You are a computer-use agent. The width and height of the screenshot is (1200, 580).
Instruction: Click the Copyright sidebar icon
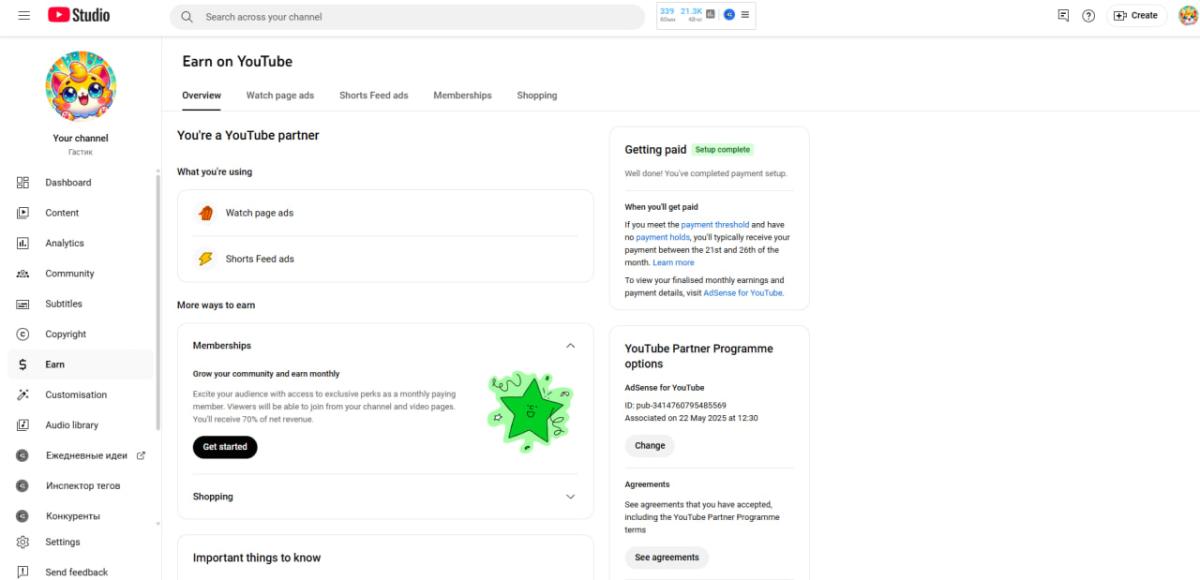23,334
